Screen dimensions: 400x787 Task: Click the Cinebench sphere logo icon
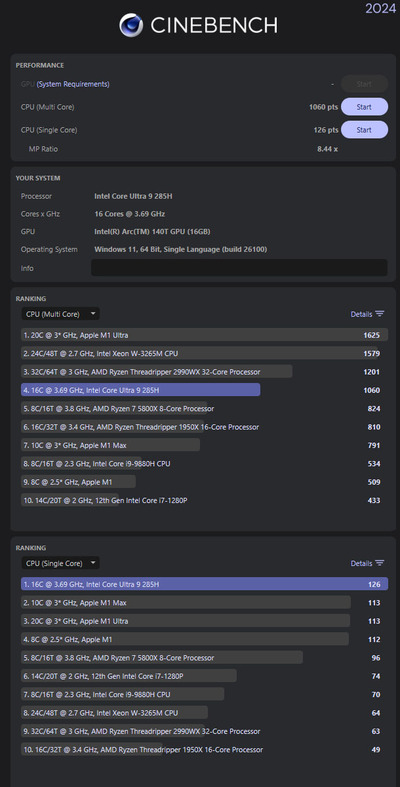[131, 25]
